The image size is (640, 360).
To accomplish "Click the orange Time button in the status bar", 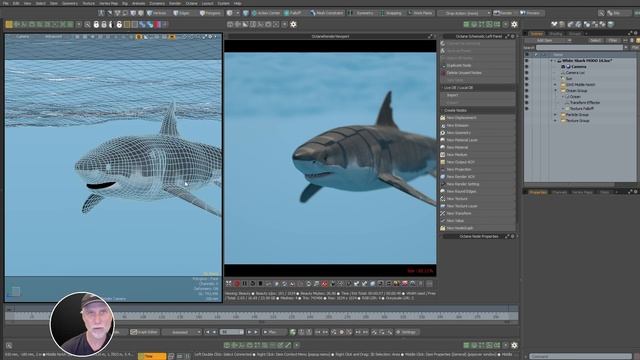I will (152, 356).
